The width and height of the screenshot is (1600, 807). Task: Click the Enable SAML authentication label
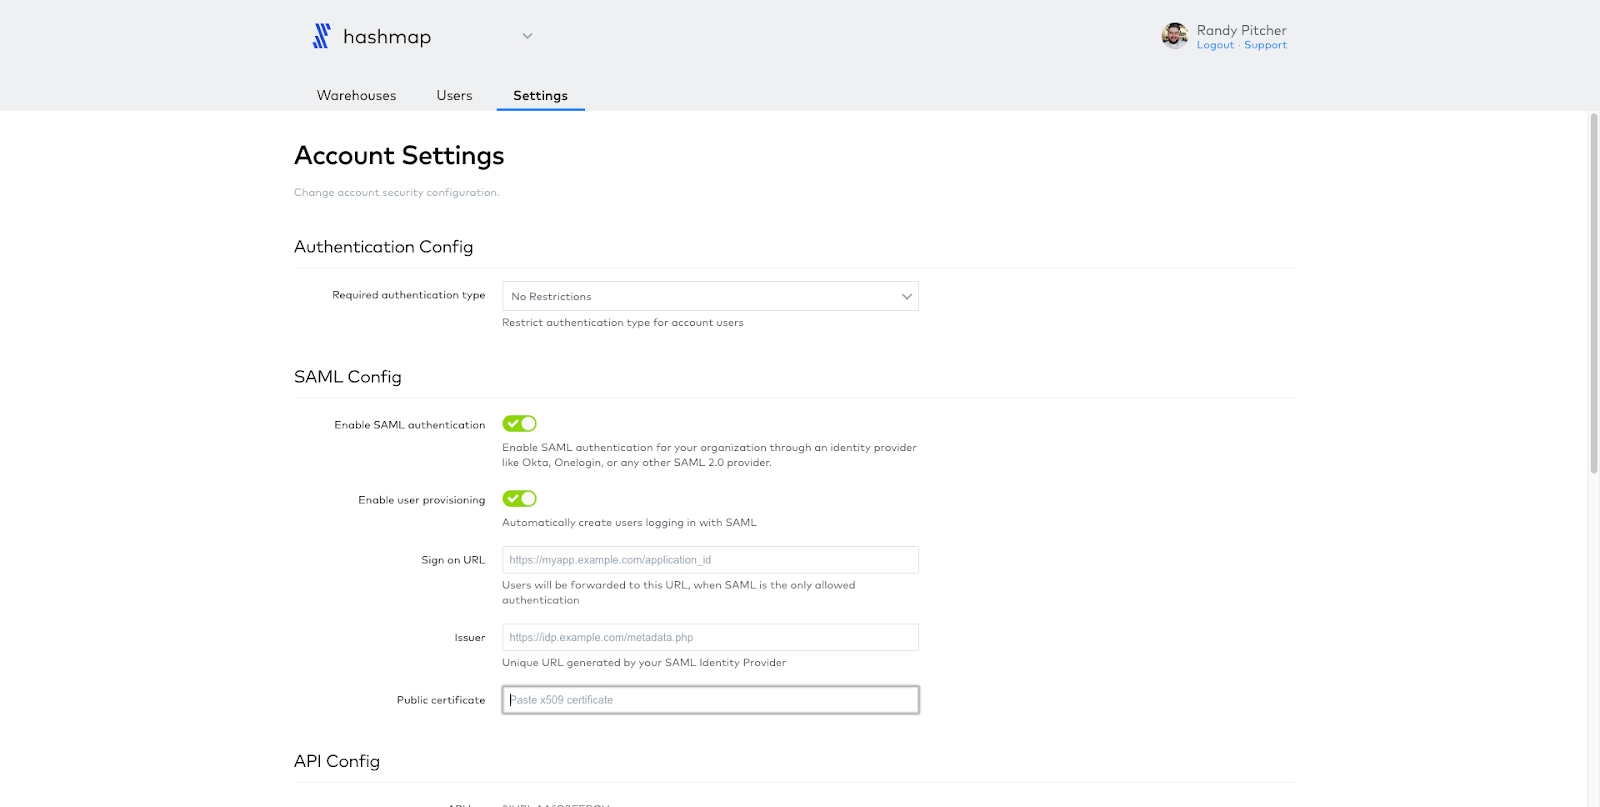409,425
